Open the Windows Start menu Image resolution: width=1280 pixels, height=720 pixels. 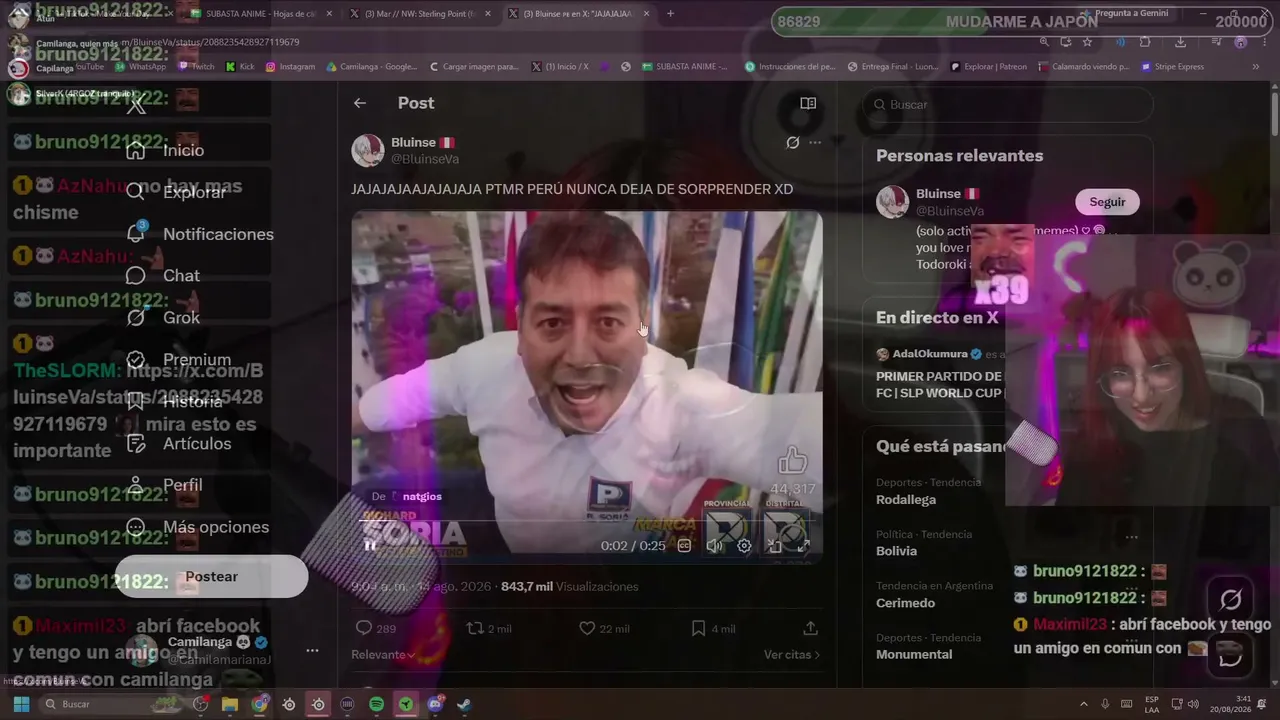[x=21, y=704]
